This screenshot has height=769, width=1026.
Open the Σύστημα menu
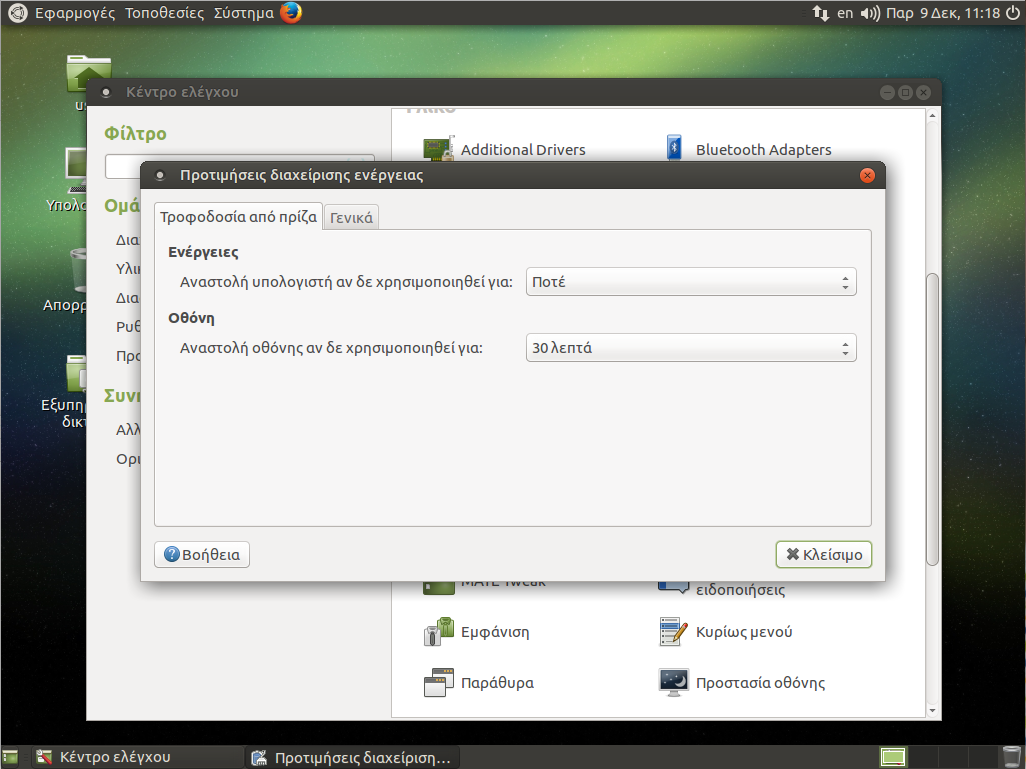(243, 13)
